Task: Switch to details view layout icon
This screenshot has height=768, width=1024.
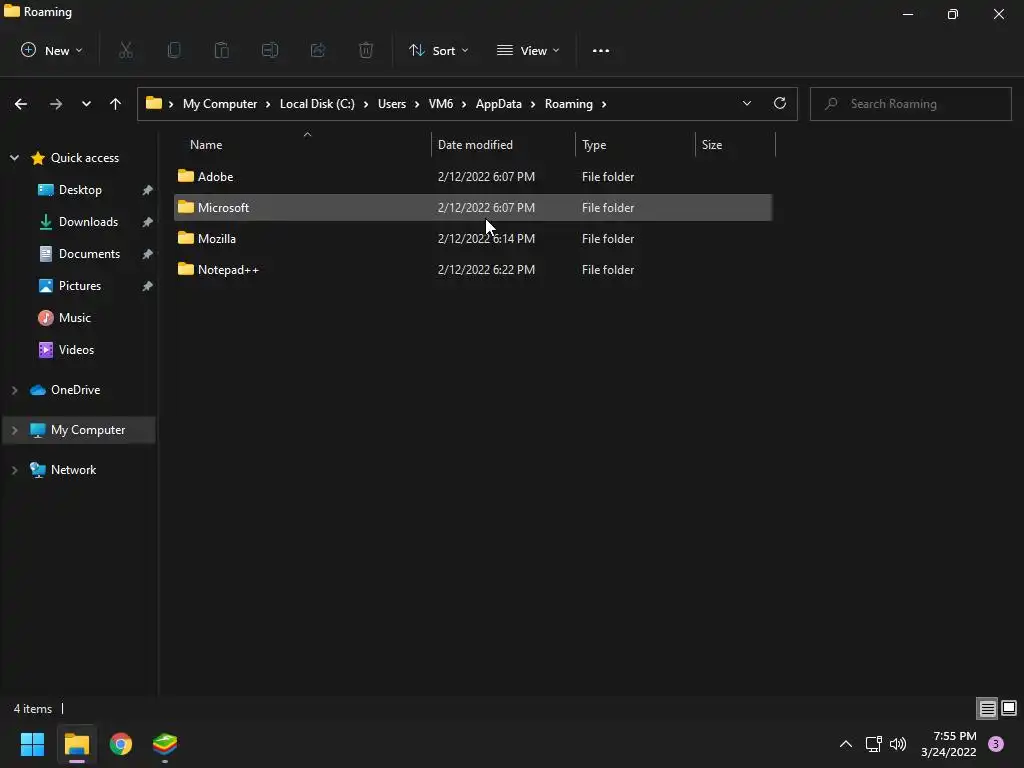Action: [x=987, y=709]
